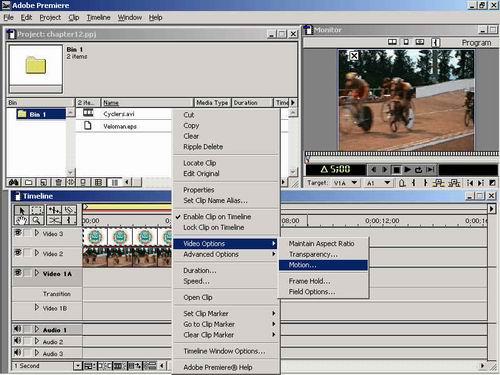The height and width of the screenshot is (375, 500).
Task: Open the Timeline menu in the menu bar
Action: click(x=98, y=17)
